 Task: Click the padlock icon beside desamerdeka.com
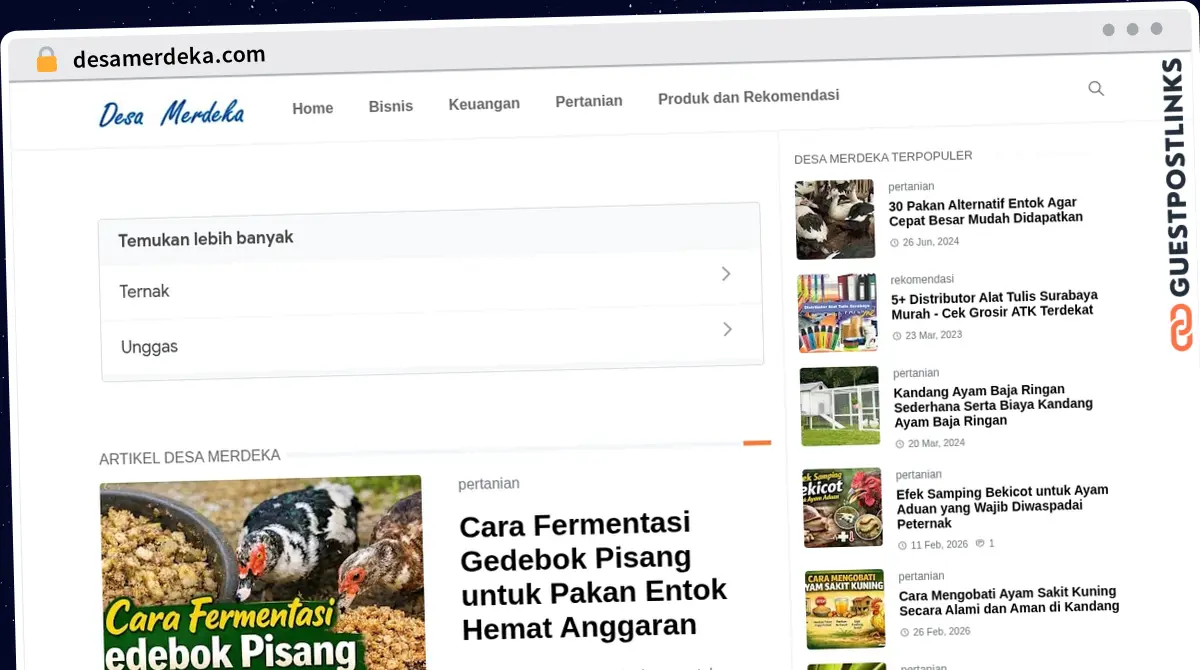[46, 60]
